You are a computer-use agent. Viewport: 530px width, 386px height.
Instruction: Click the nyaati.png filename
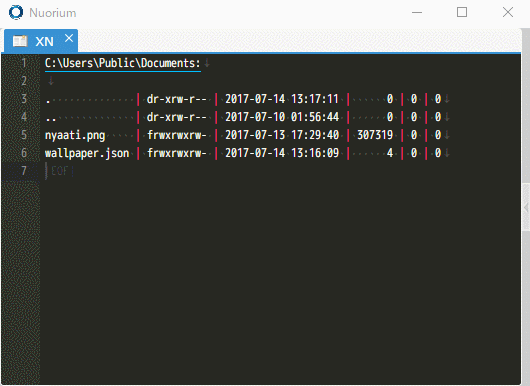click(75, 135)
